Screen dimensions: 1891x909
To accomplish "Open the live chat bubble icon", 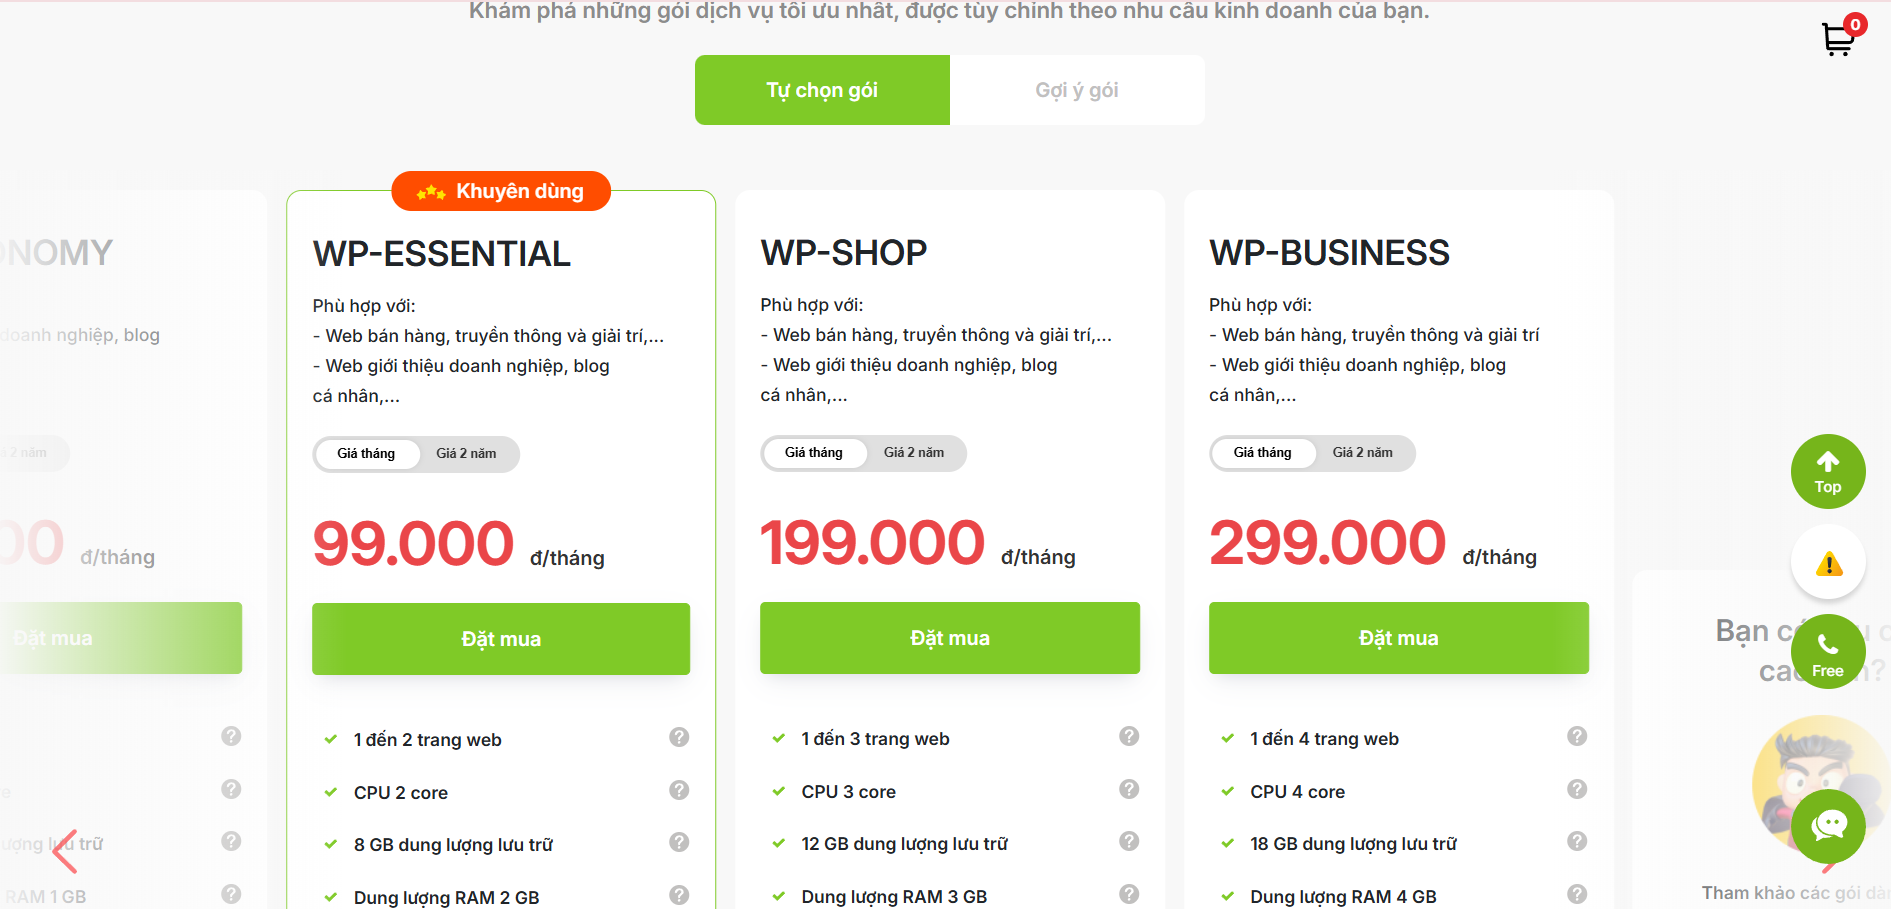I will (x=1828, y=826).
